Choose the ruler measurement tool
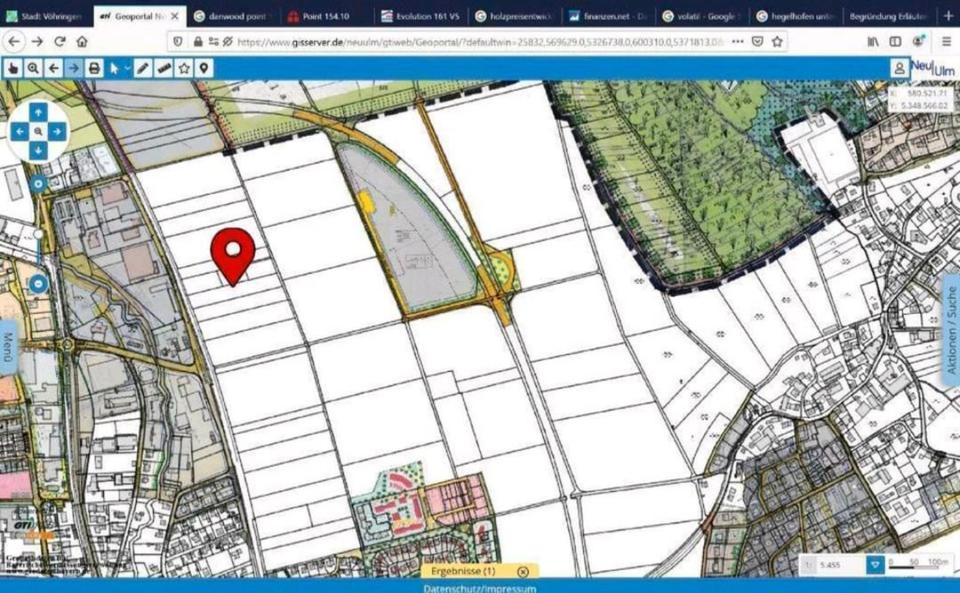The width and height of the screenshot is (960, 593). pos(163,68)
